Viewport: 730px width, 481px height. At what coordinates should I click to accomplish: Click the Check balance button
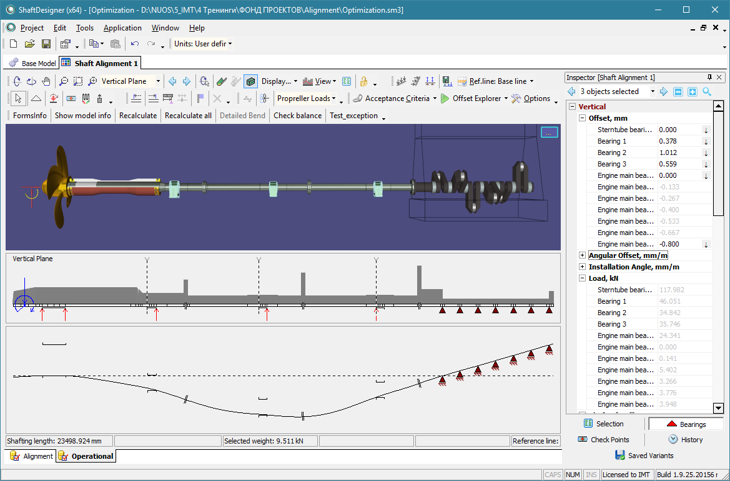pyautogui.click(x=297, y=115)
